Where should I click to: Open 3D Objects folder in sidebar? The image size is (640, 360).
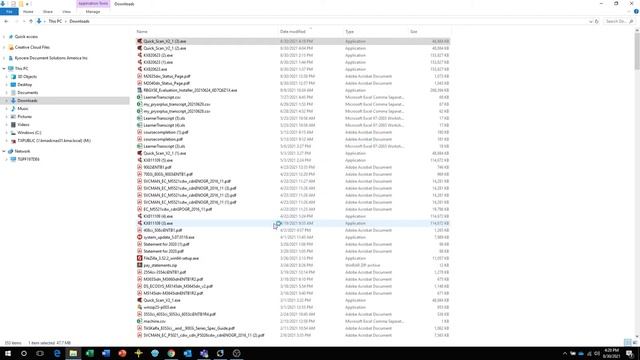coord(27,77)
